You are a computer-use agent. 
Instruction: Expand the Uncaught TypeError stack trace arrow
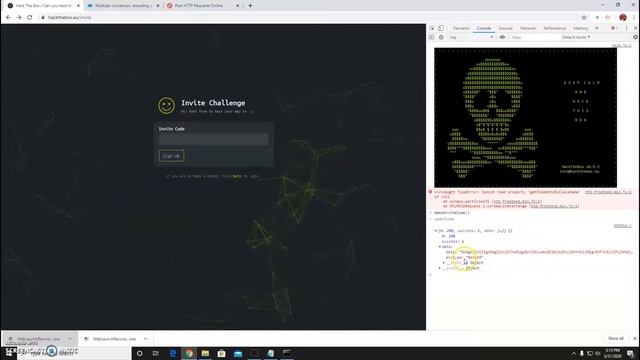point(436,192)
